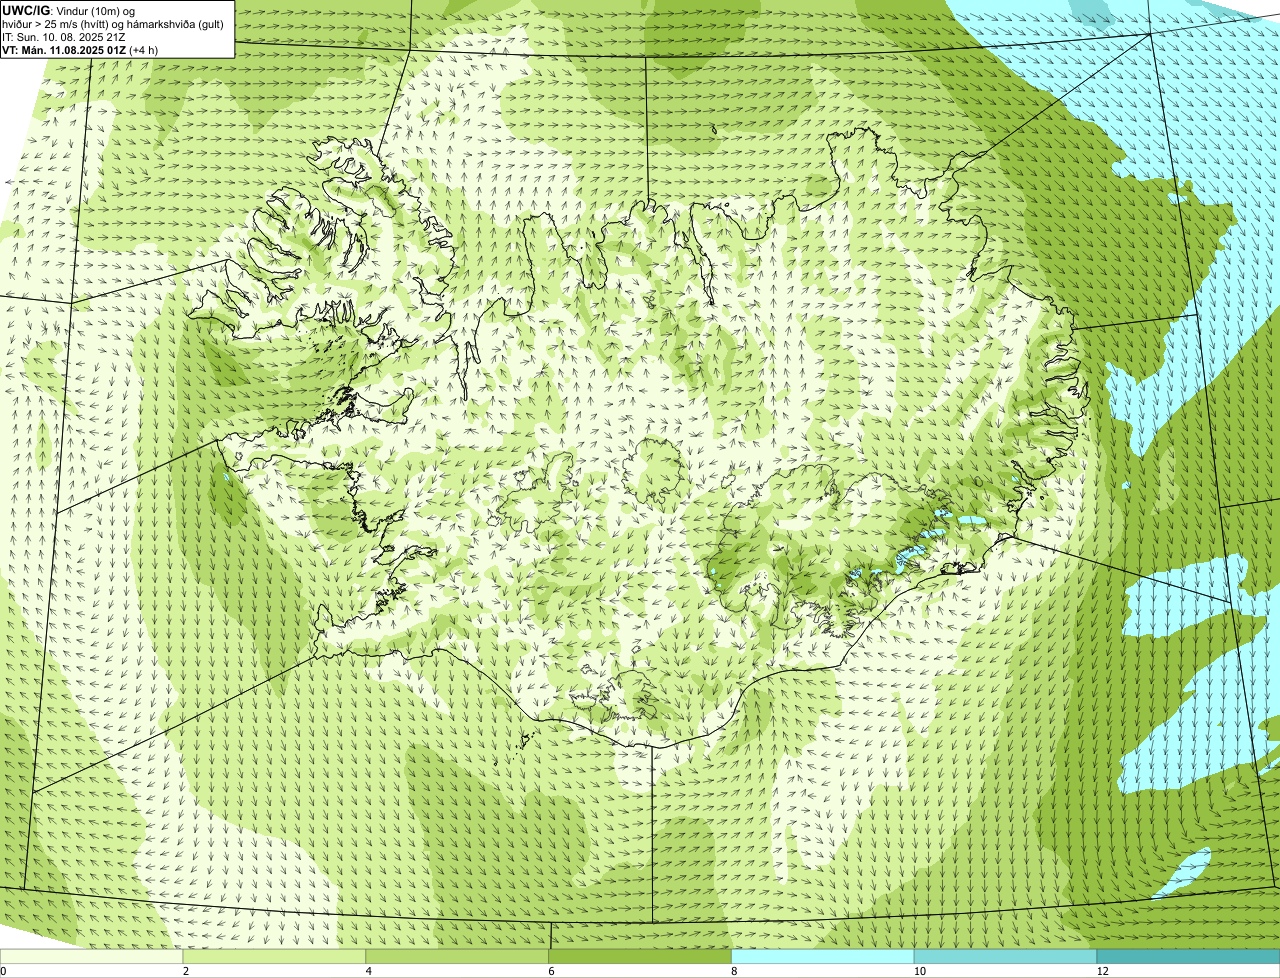Click the "hviður > 25 m/s (hvítt)" description line
Image resolution: width=1280 pixels, height=978 pixels.
point(113,23)
